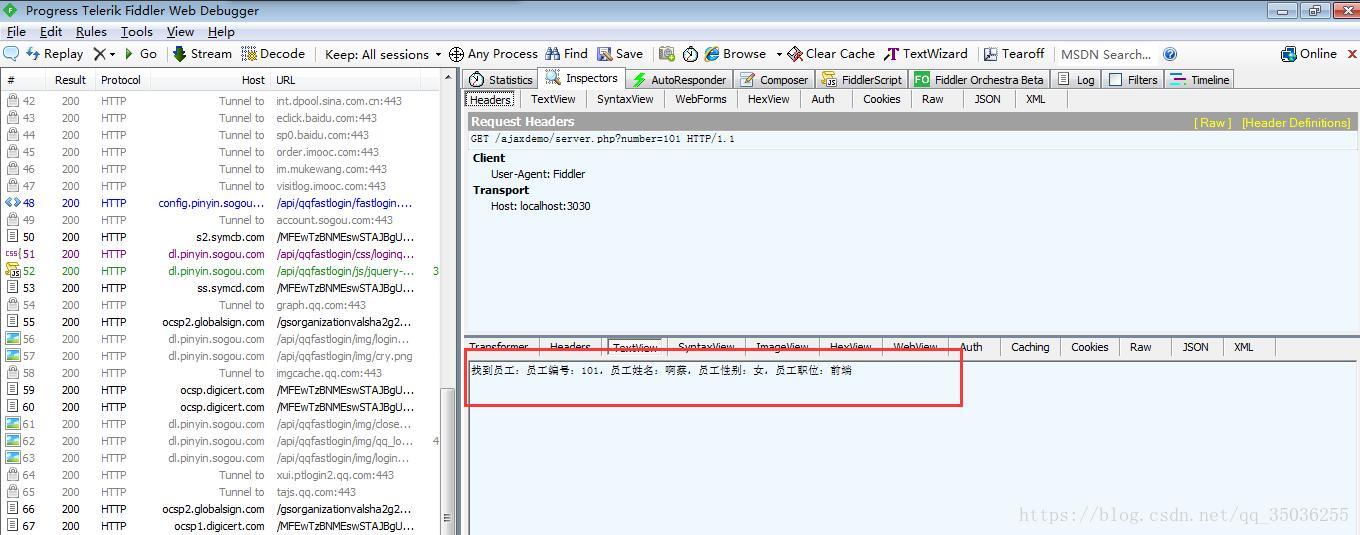Click the session list scrollbar up arrow
1360x535 pixels.
click(449, 80)
